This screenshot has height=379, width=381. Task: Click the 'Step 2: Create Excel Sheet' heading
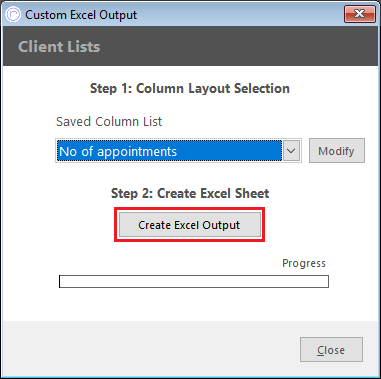tap(190, 193)
